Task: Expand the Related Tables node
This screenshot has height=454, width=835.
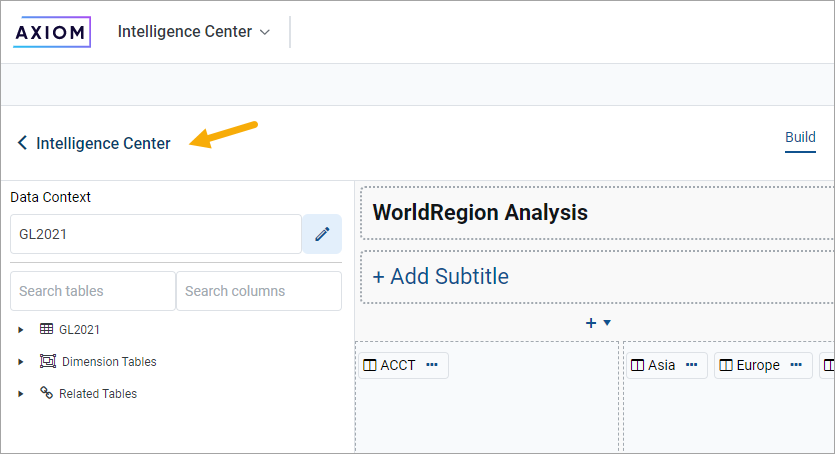Action: 21,393
